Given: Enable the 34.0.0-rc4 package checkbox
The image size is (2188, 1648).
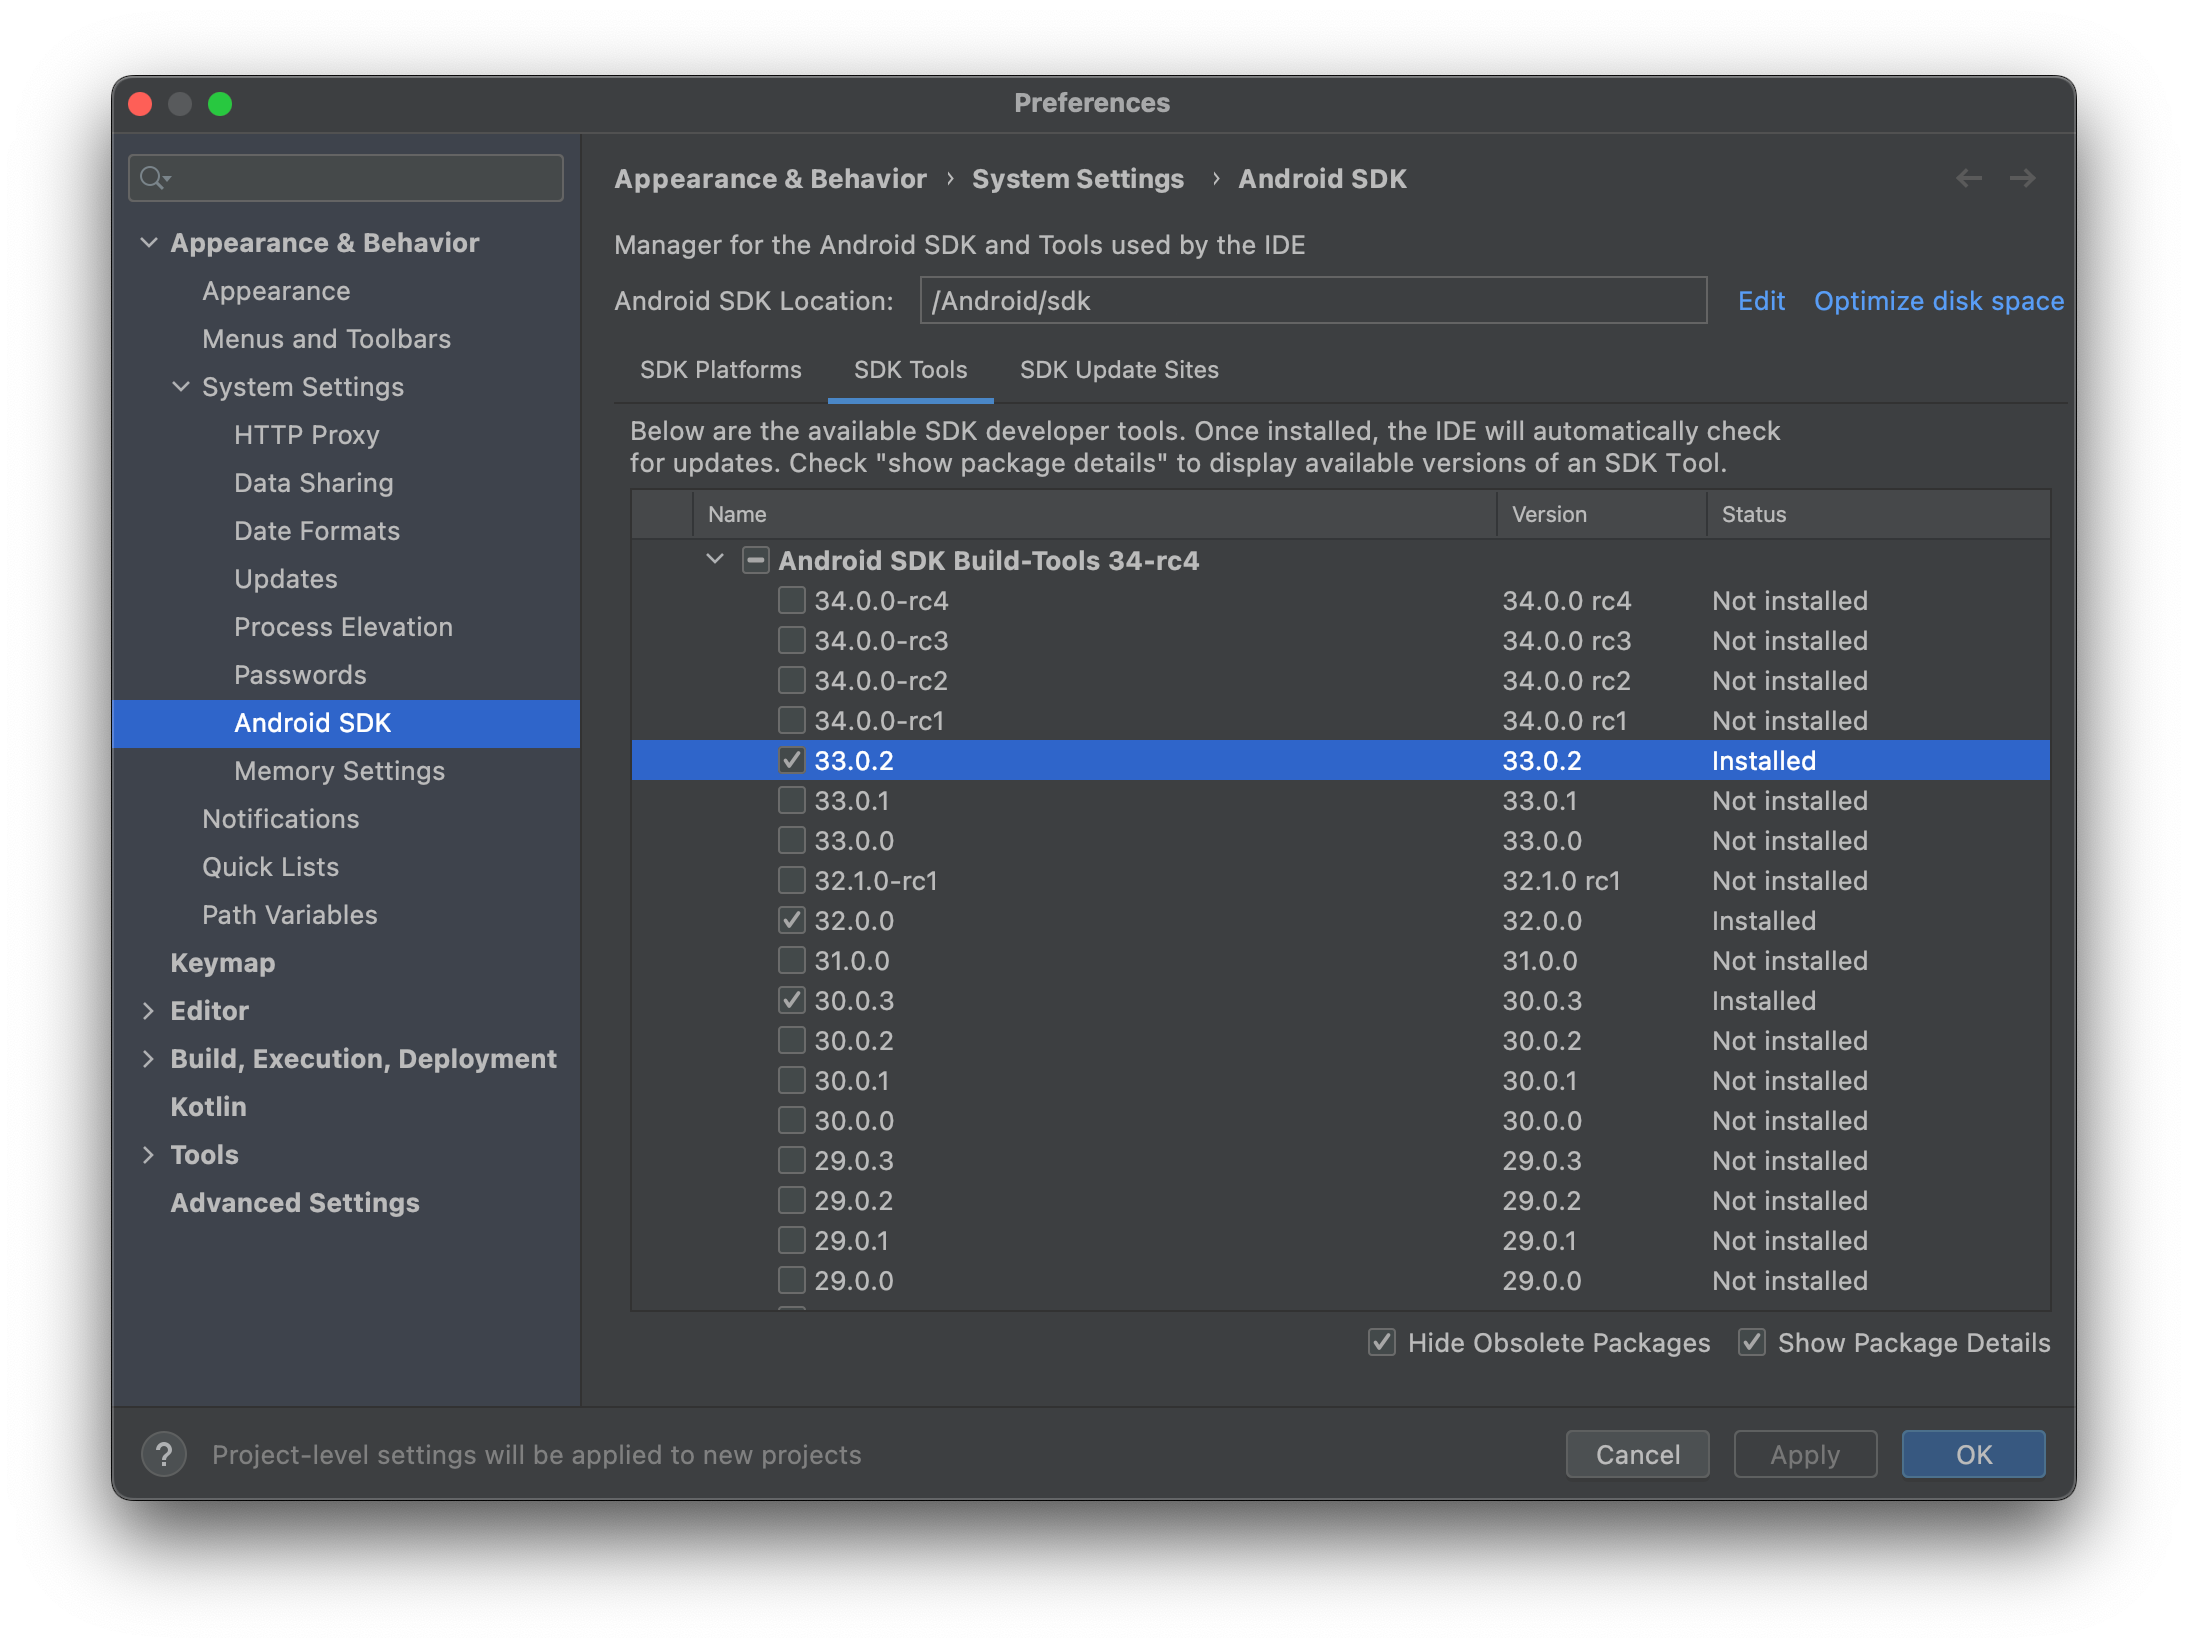Looking at the screenshot, I should pos(788,602).
